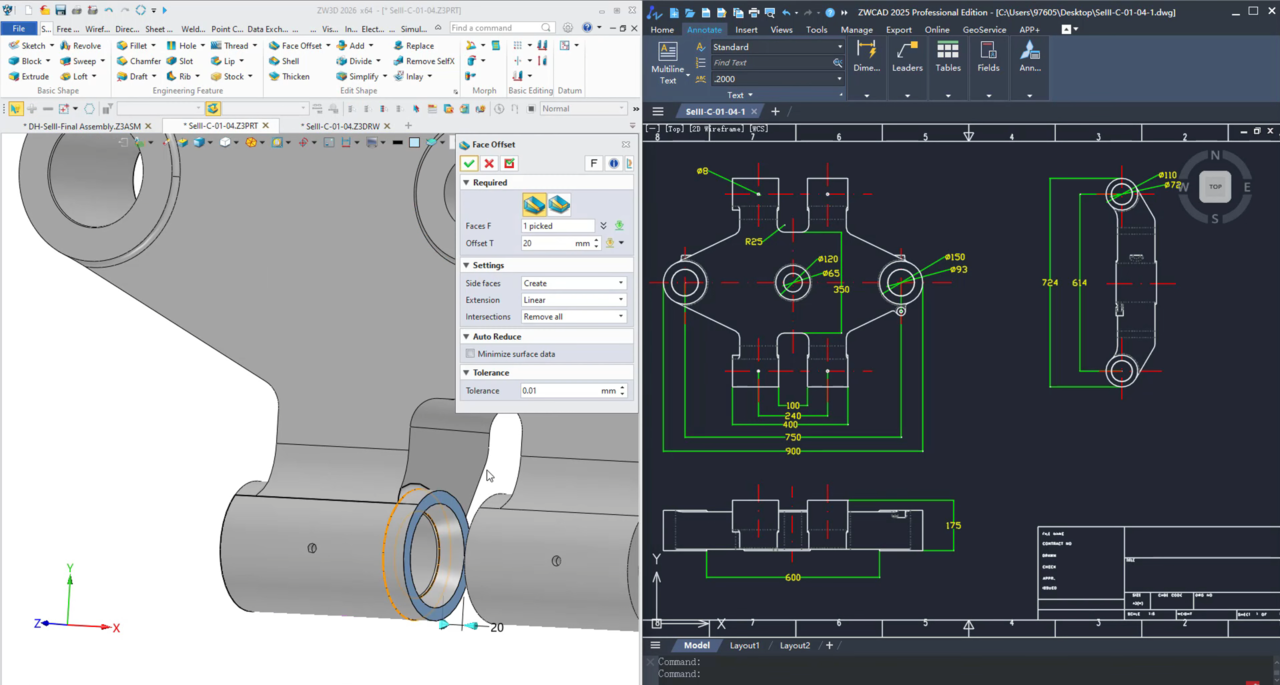Open the Intersections dropdown
Screen dimensions: 1280x685
573,317
